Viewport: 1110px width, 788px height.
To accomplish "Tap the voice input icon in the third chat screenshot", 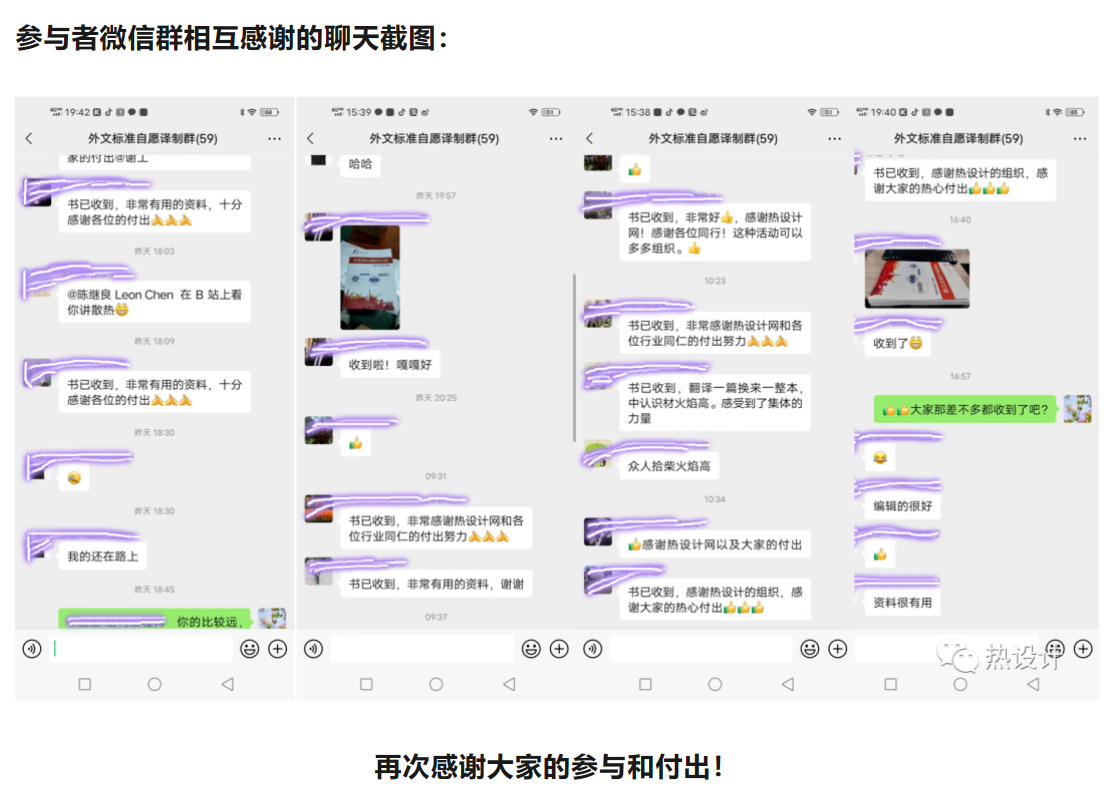I will (593, 649).
